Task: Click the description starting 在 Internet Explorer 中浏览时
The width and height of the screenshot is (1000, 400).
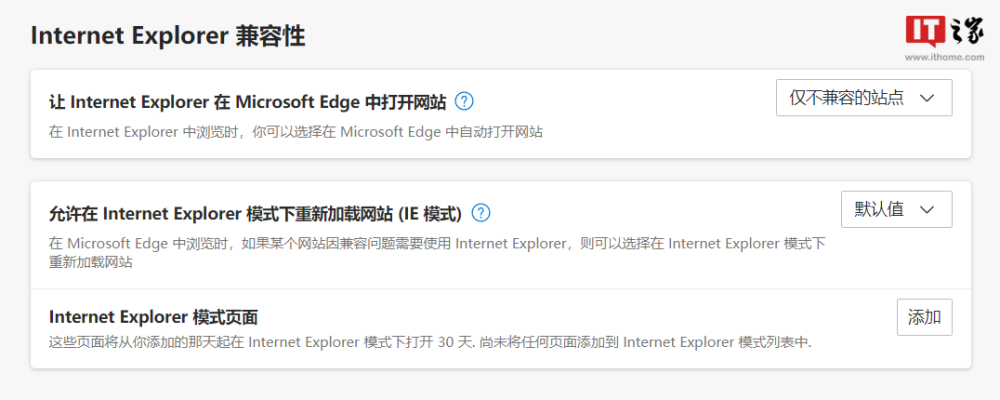Action: [x=296, y=131]
